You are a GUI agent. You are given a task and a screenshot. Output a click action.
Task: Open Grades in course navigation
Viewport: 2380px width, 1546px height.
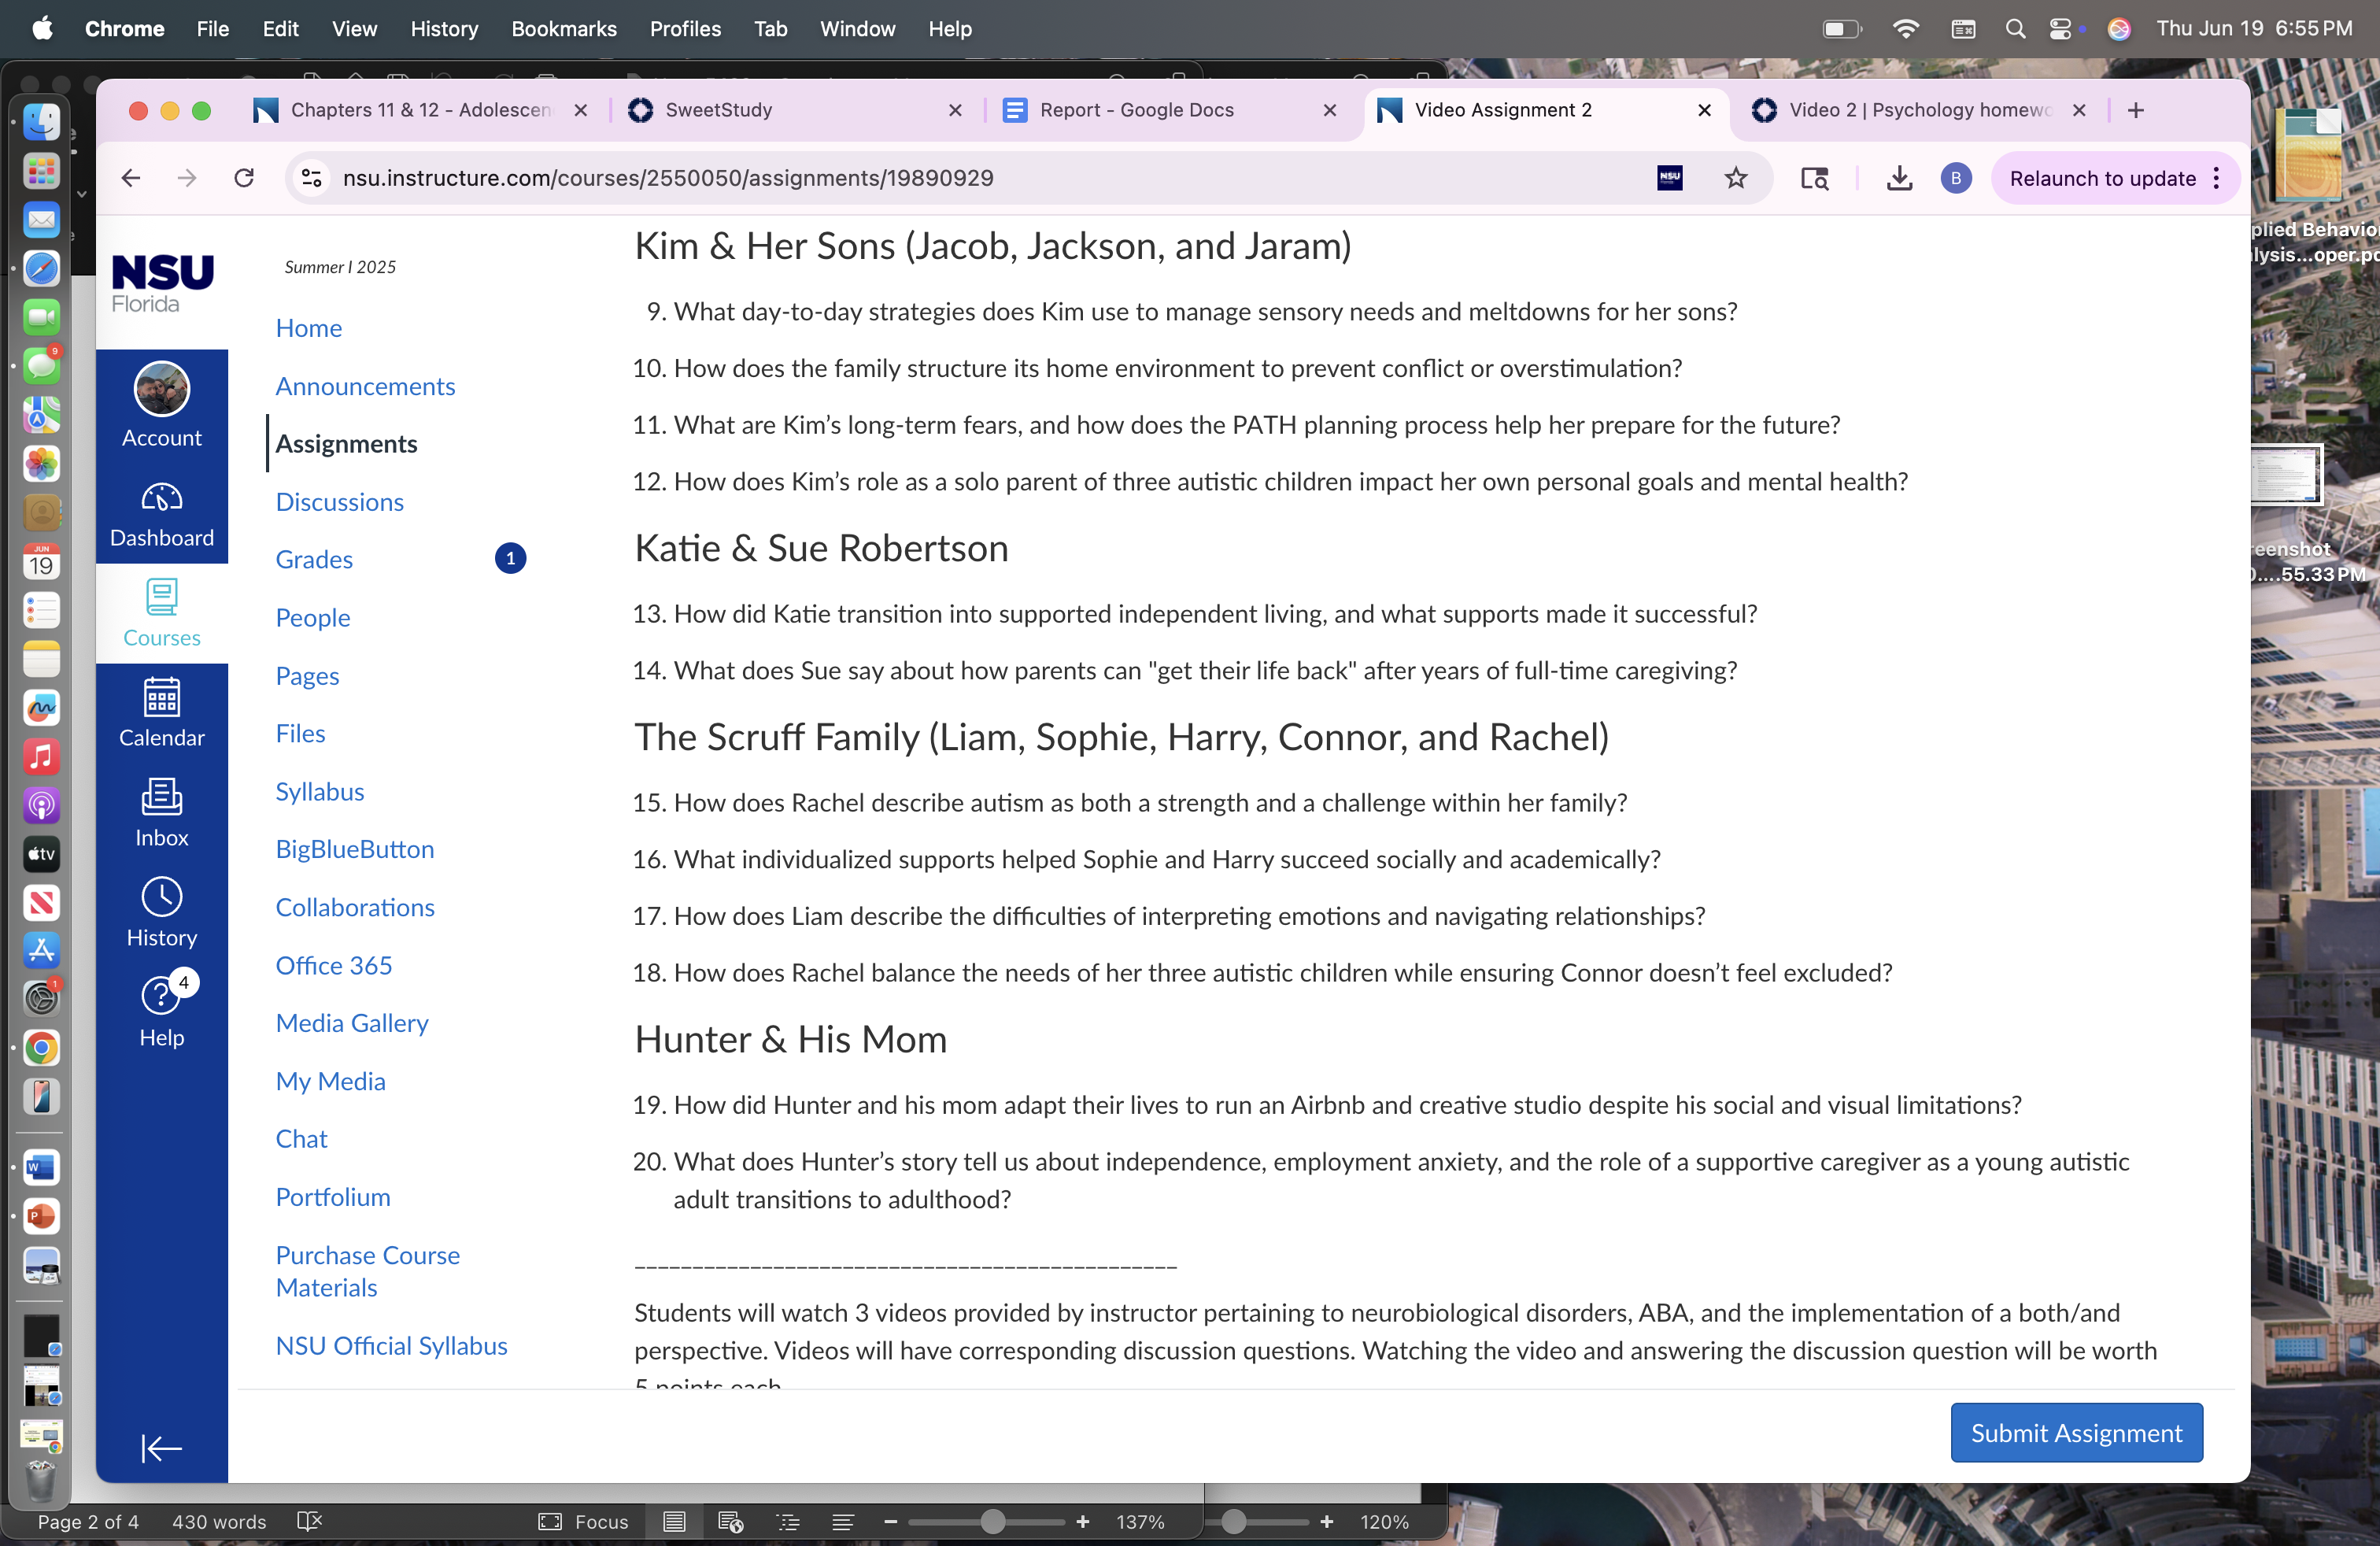coord(314,559)
